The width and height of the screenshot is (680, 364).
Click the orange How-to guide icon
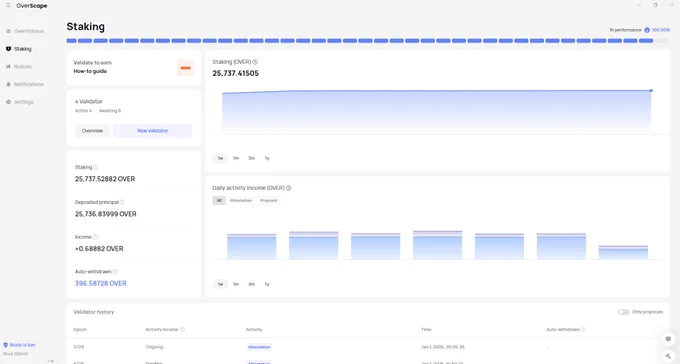click(186, 68)
